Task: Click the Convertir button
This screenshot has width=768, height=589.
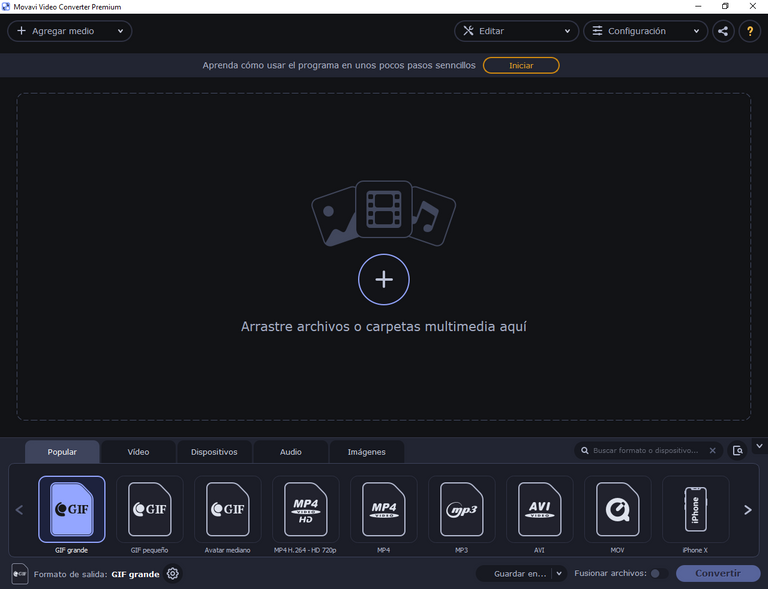Action: pyautogui.click(x=718, y=573)
